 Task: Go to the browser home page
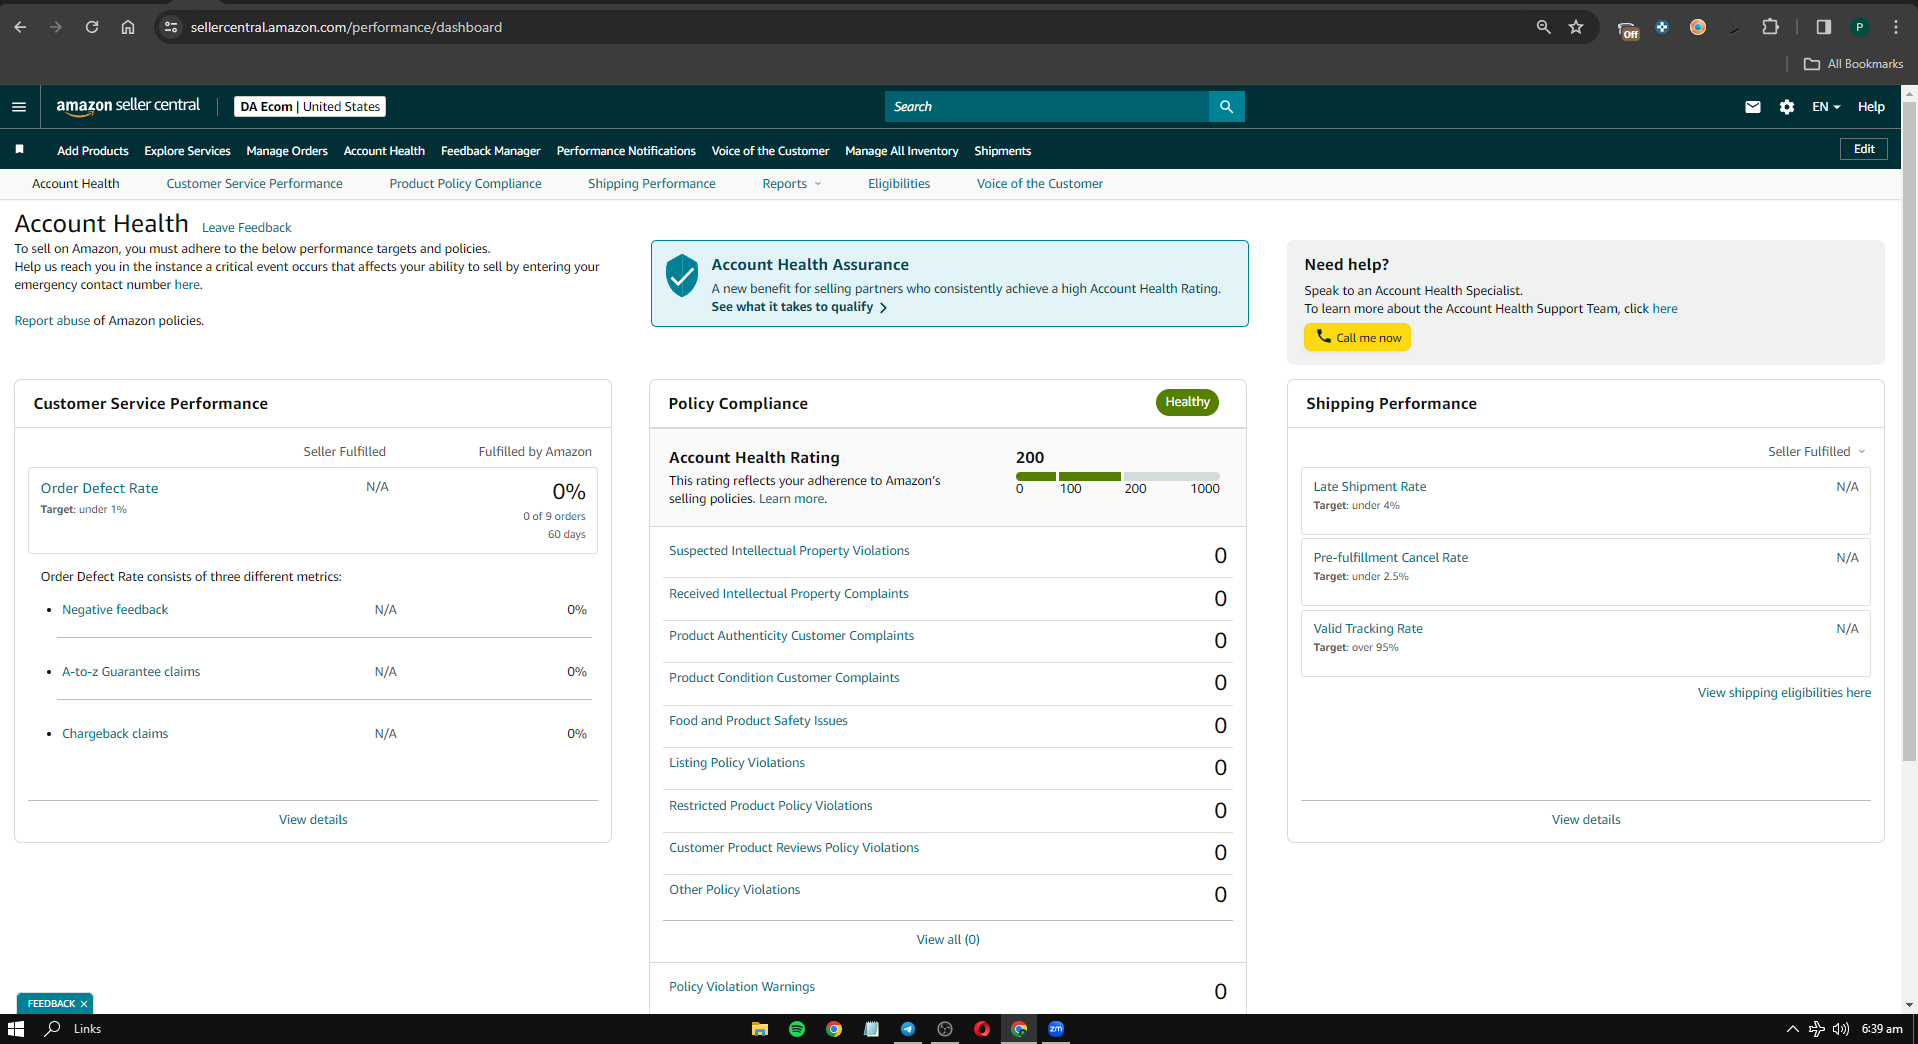(128, 27)
